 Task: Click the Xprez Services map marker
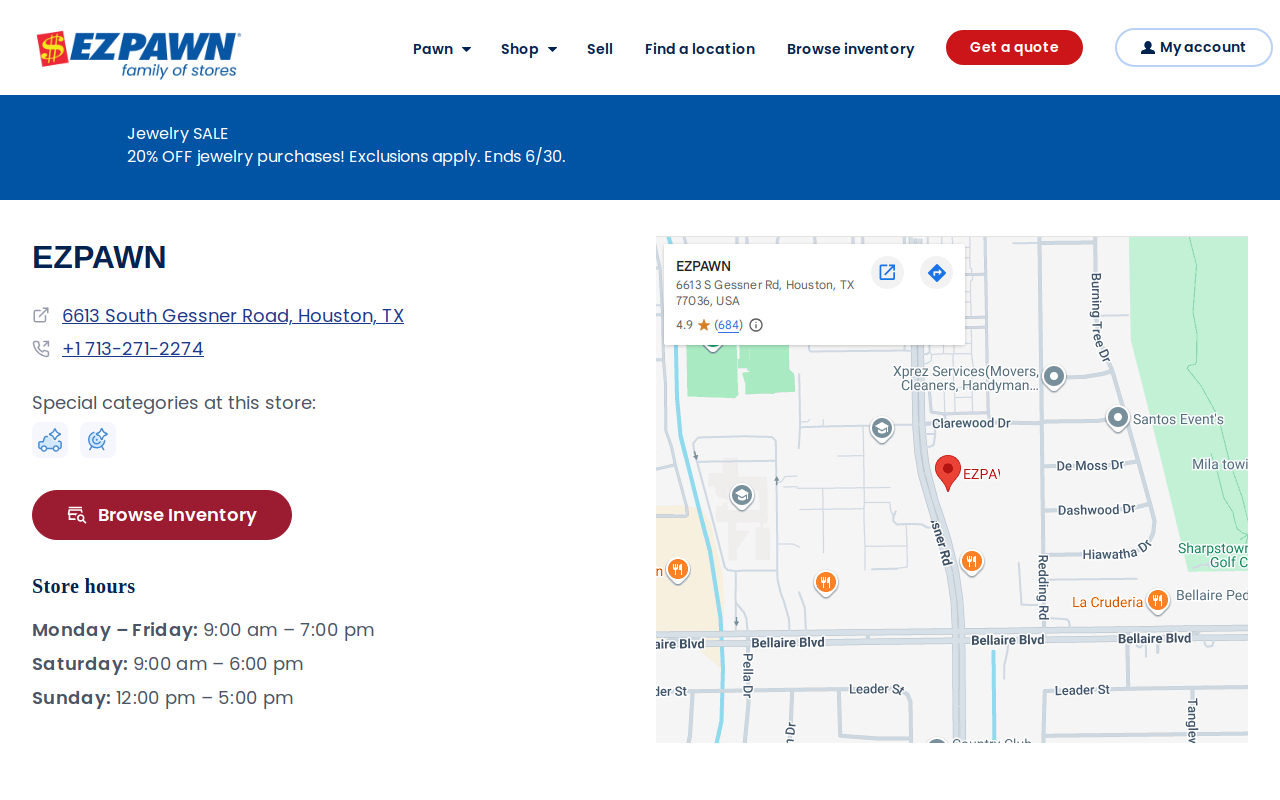click(x=1054, y=376)
